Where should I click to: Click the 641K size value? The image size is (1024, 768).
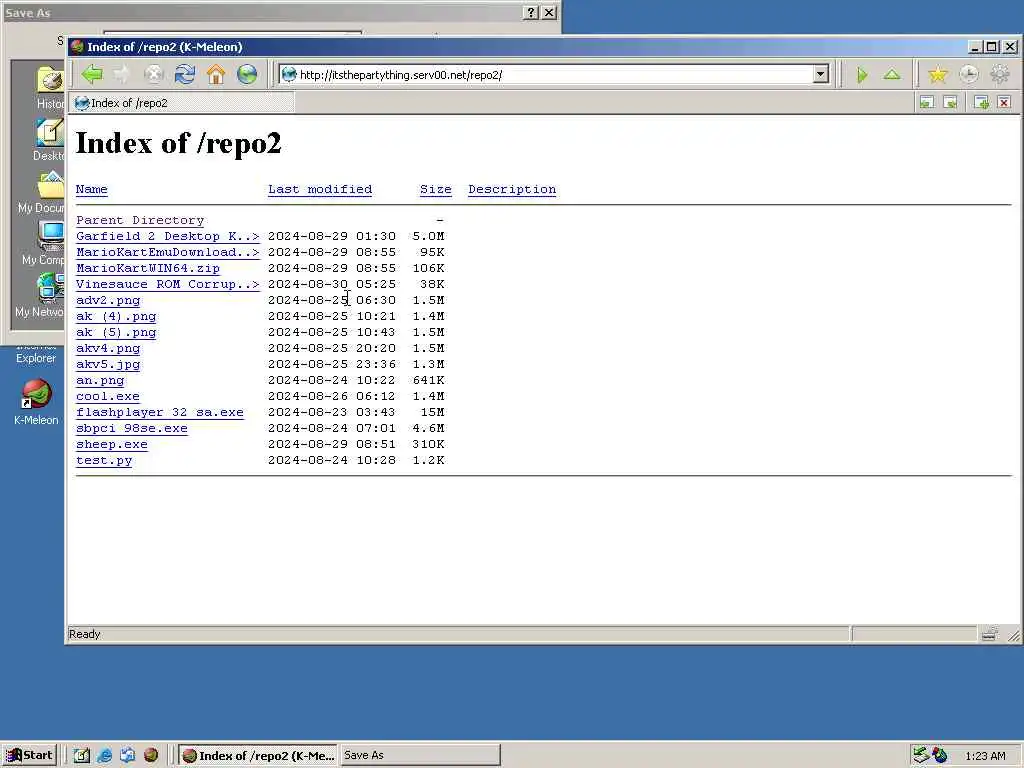click(428, 380)
